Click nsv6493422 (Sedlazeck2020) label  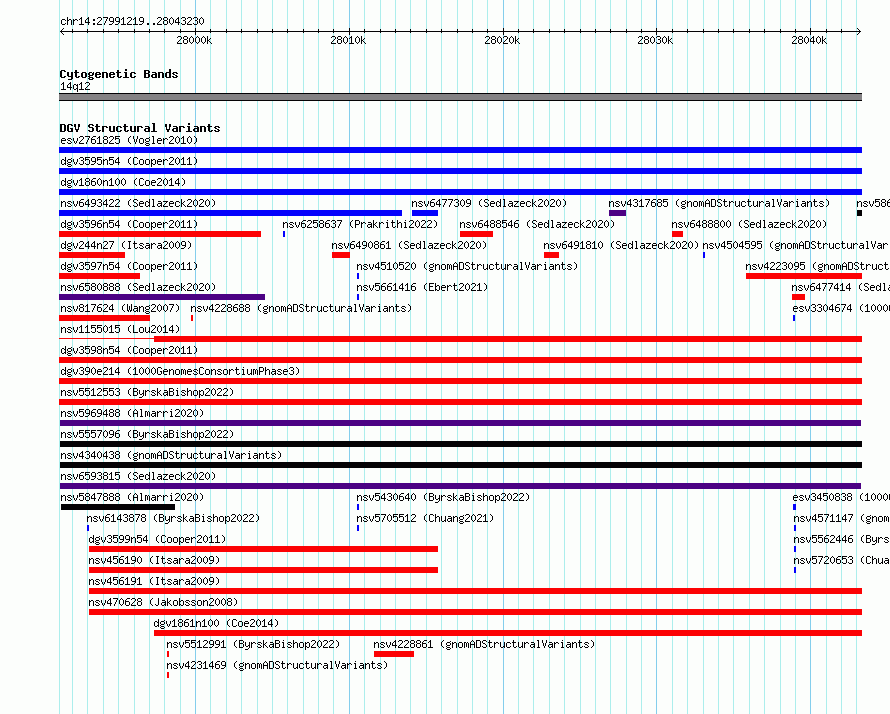tap(138, 203)
